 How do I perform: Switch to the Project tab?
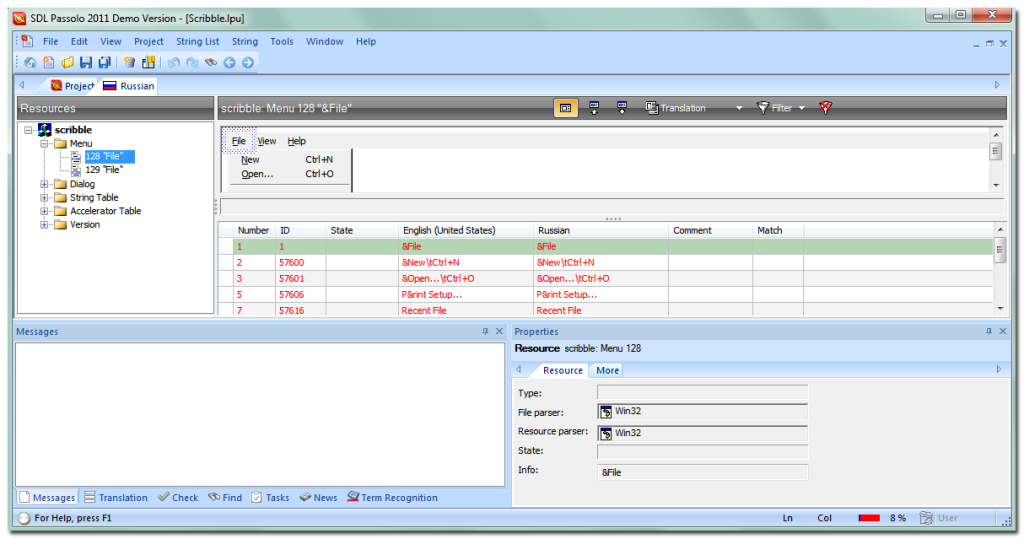[72, 86]
